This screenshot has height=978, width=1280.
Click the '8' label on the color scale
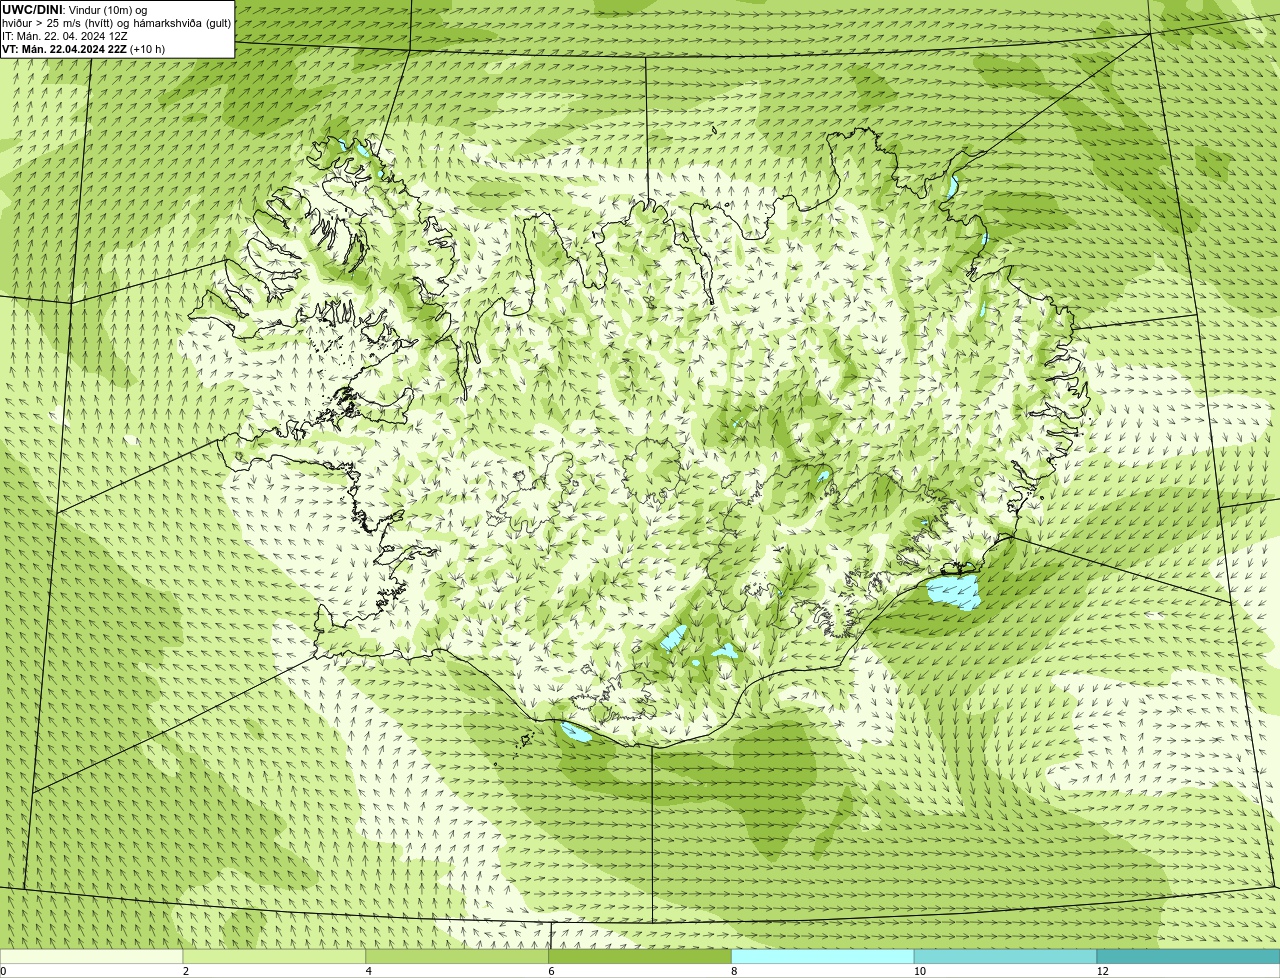coord(734,971)
